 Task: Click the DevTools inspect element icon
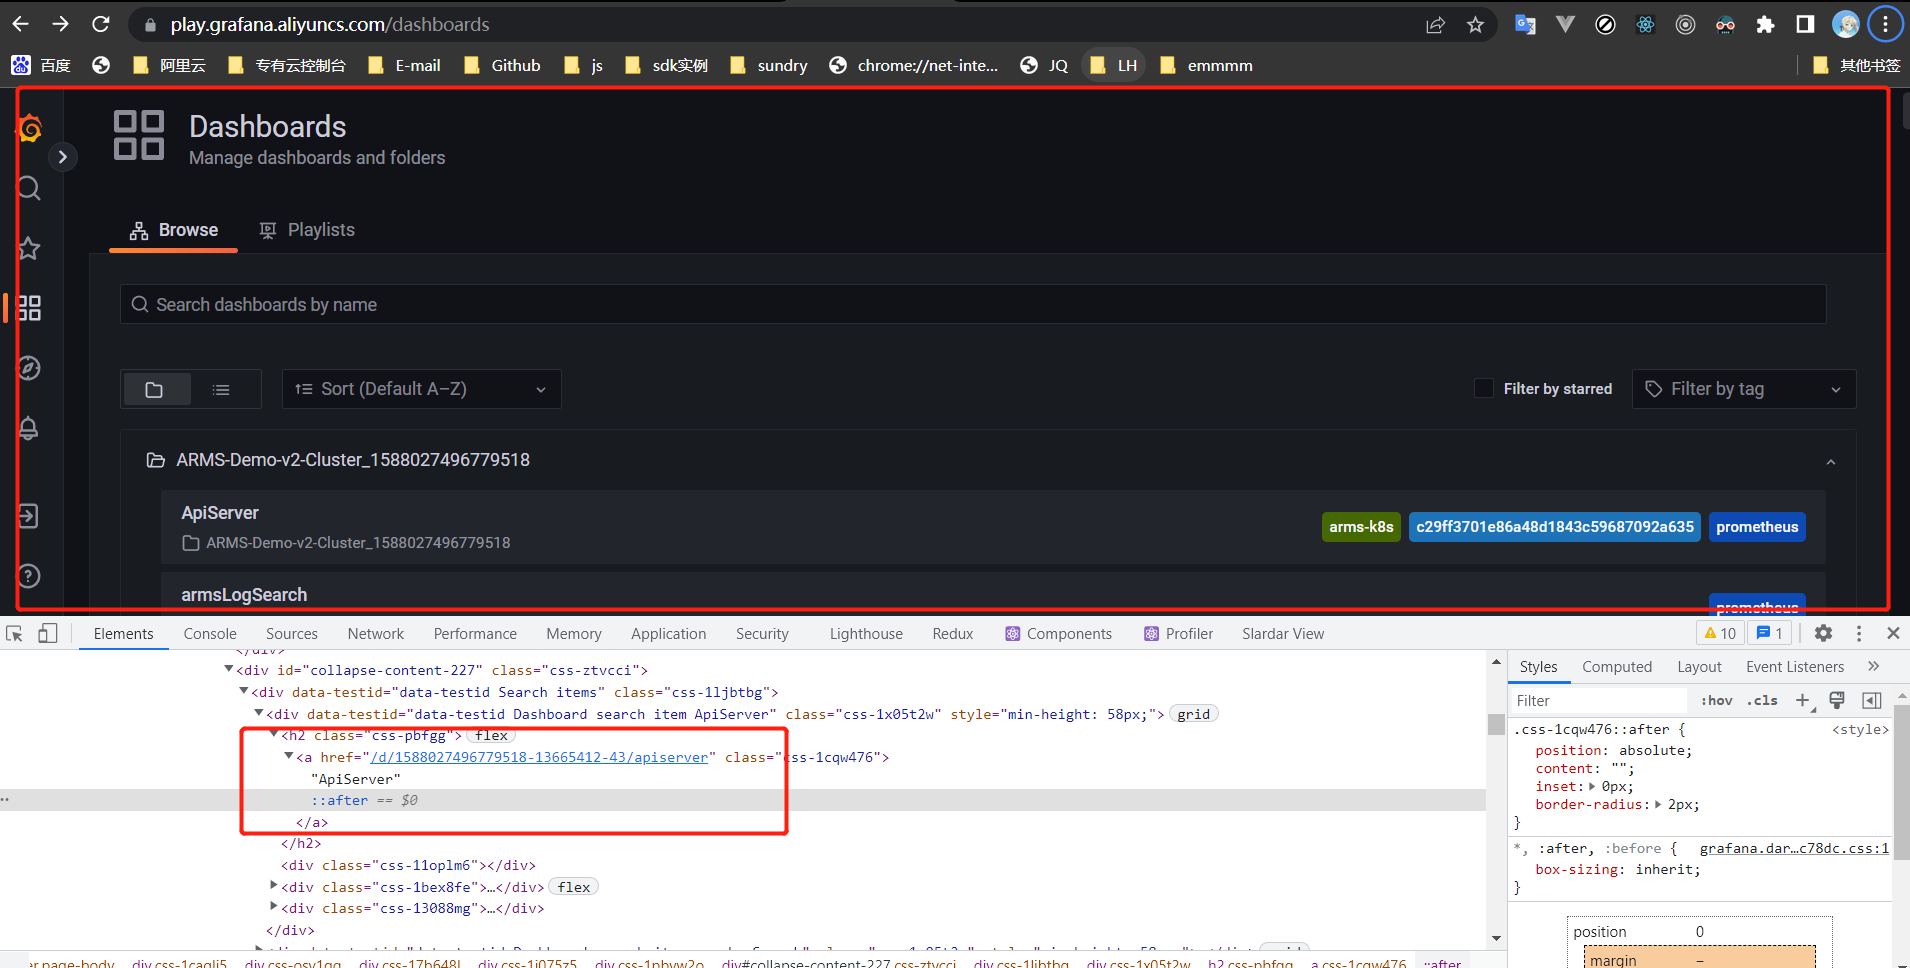coord(15,633)
